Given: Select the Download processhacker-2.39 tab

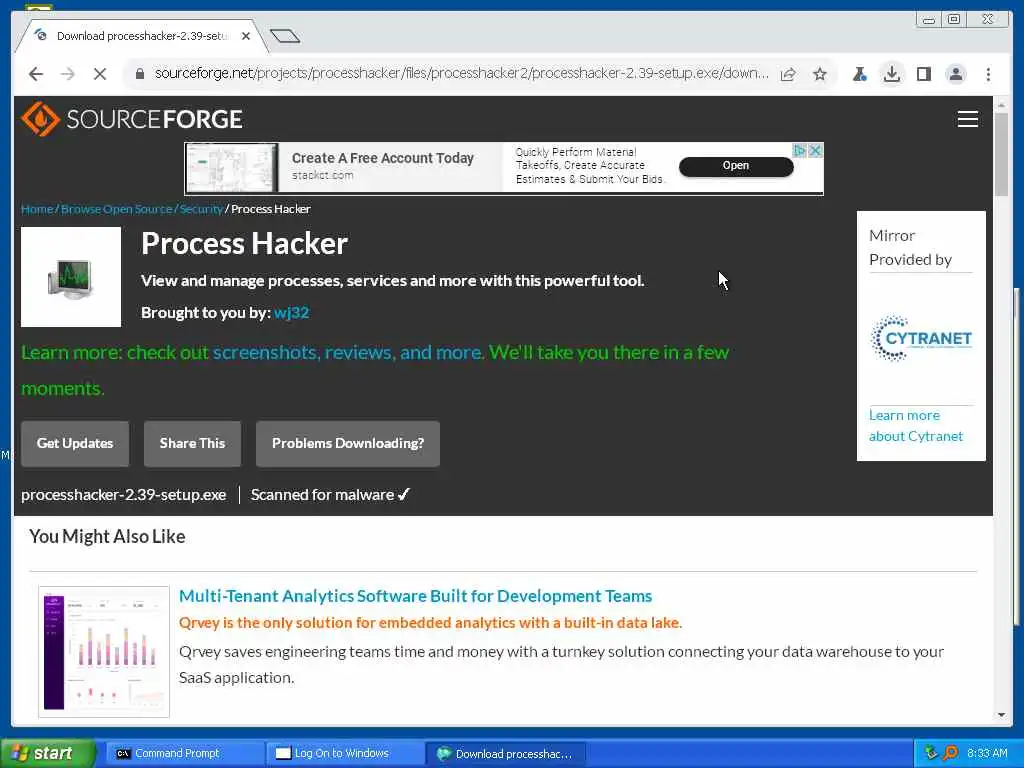Looking at the screenshot, I should coord(140,36).
